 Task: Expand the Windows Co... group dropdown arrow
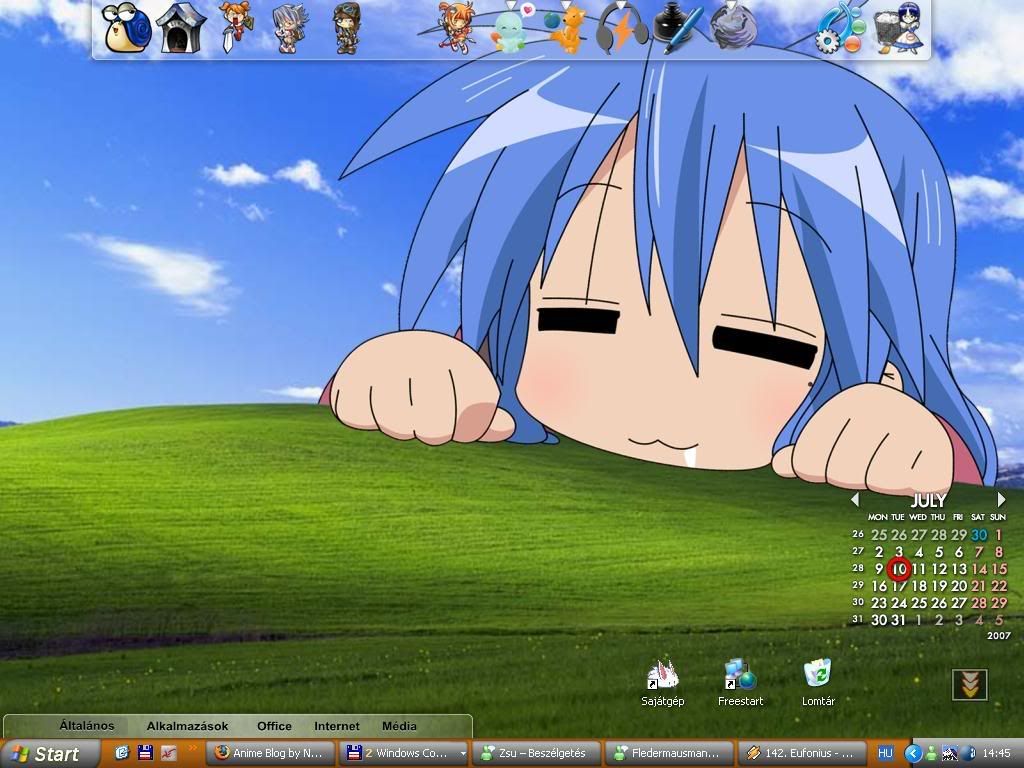(x=463, y=754)
